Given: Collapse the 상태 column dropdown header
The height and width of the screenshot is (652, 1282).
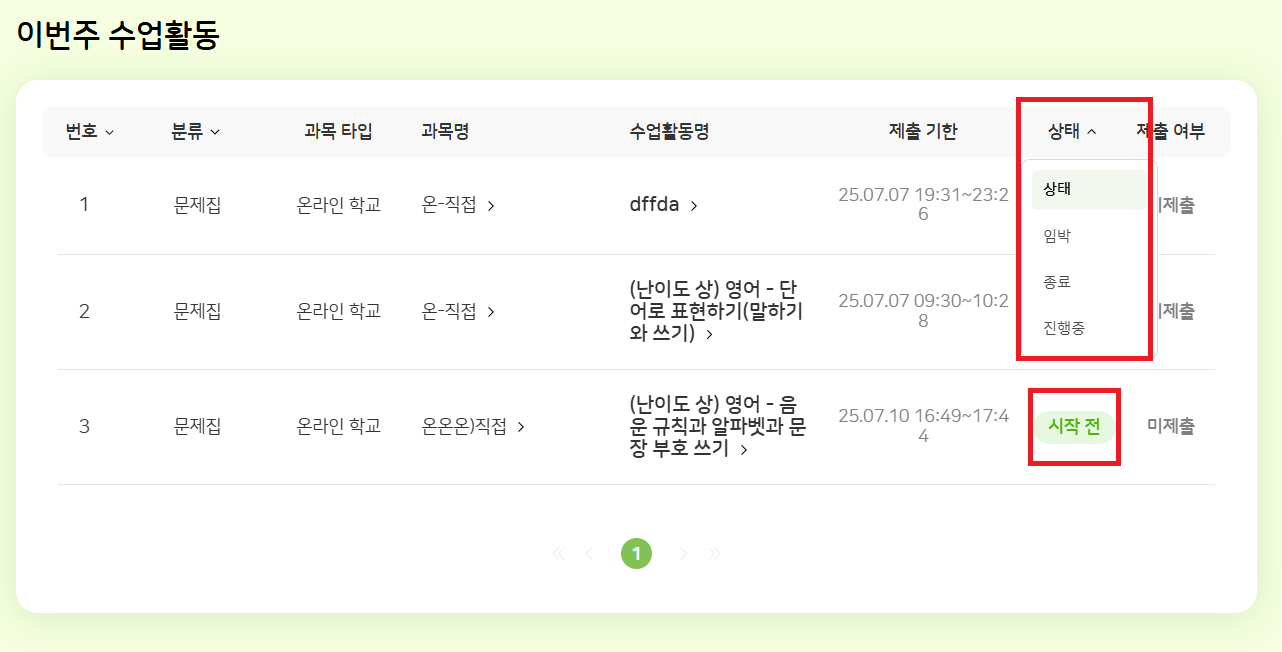Looking at the screenshot, I should tap(1072, 131).
